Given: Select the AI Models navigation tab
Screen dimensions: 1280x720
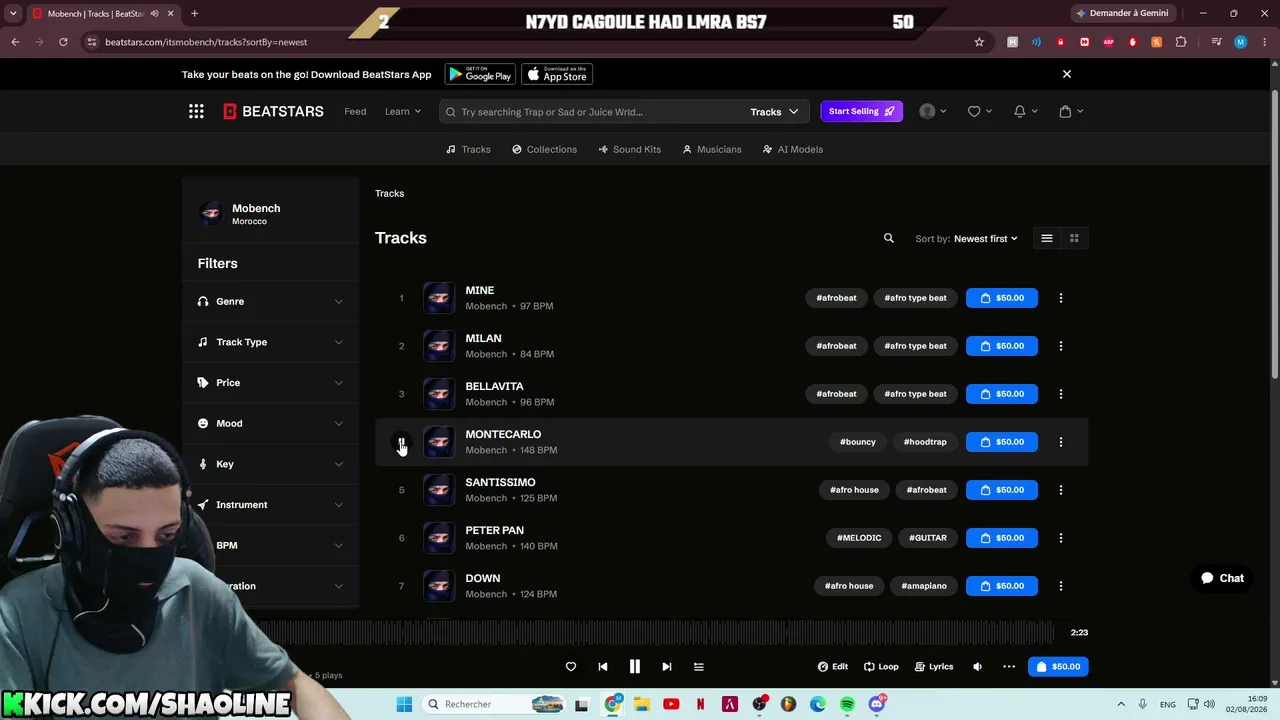Looking at the screenshot, I should click(x=792, y=149).
